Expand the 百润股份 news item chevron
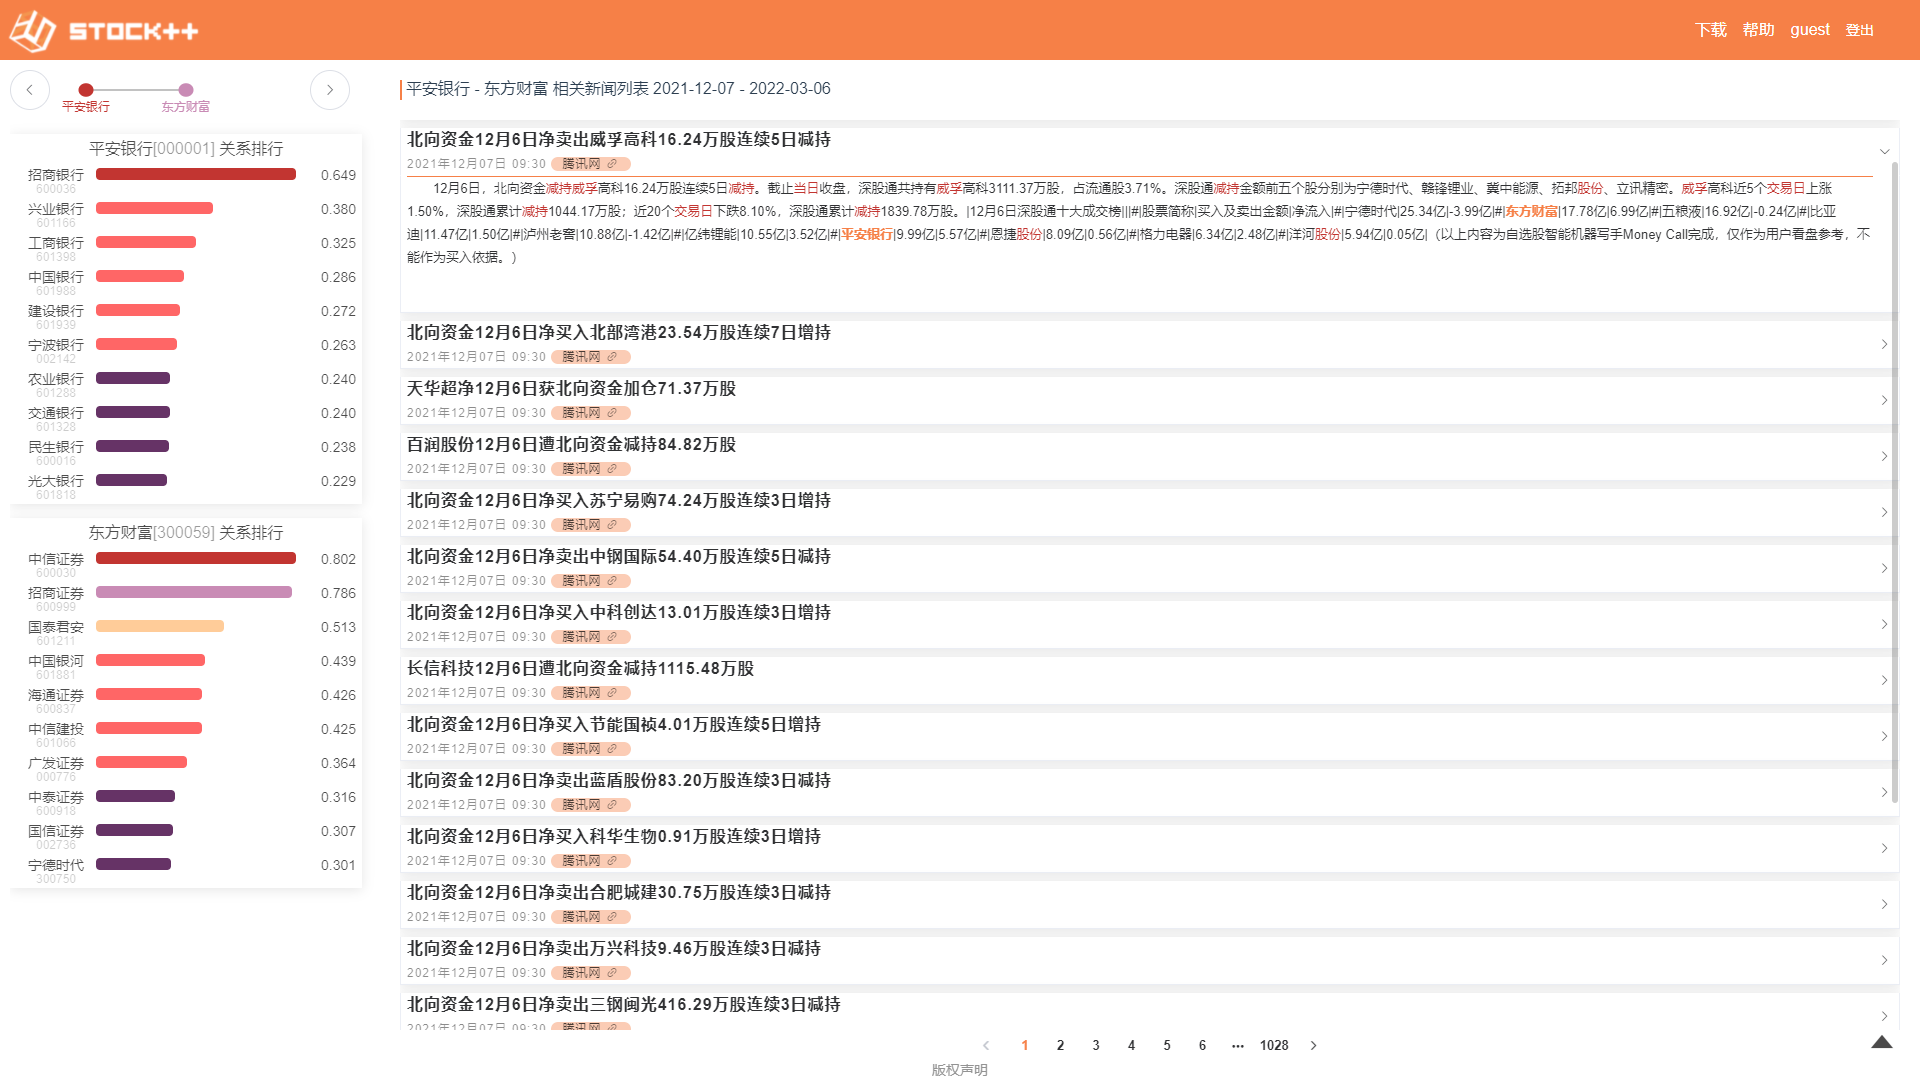 pyautogui.click(x=1884, y=456)
